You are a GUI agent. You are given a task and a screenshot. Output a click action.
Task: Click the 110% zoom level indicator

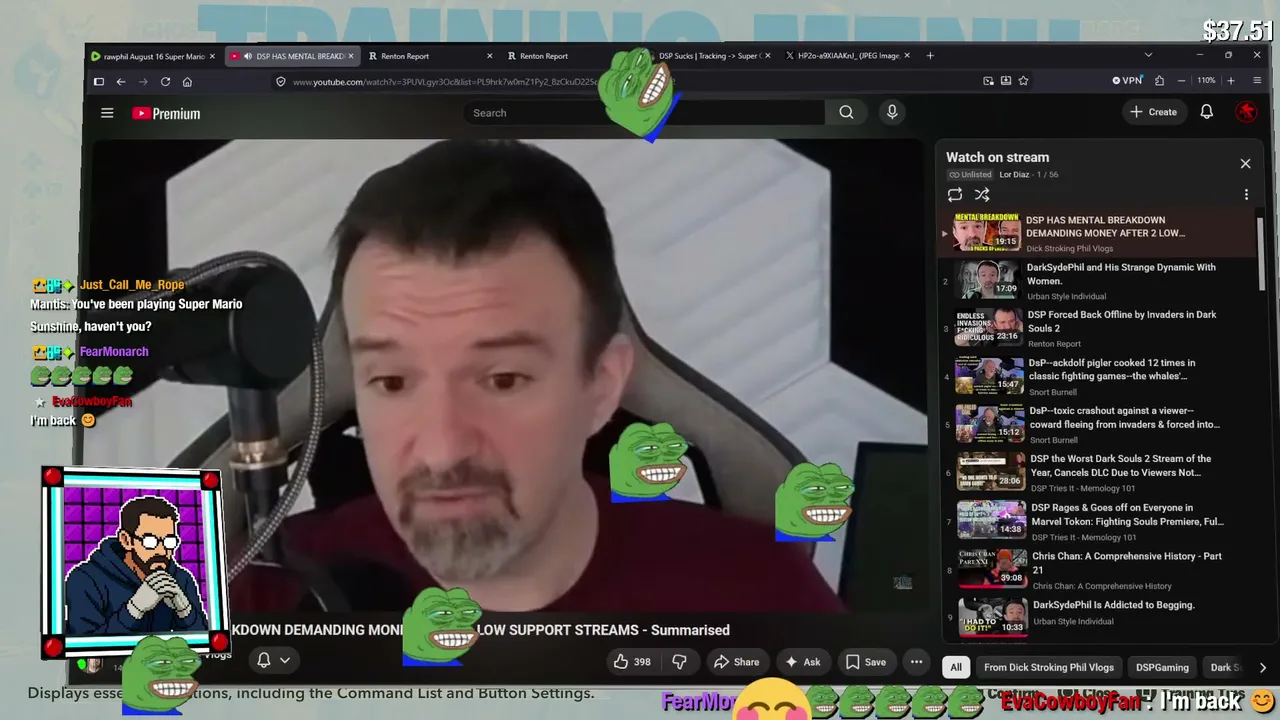pos(1206,81)
